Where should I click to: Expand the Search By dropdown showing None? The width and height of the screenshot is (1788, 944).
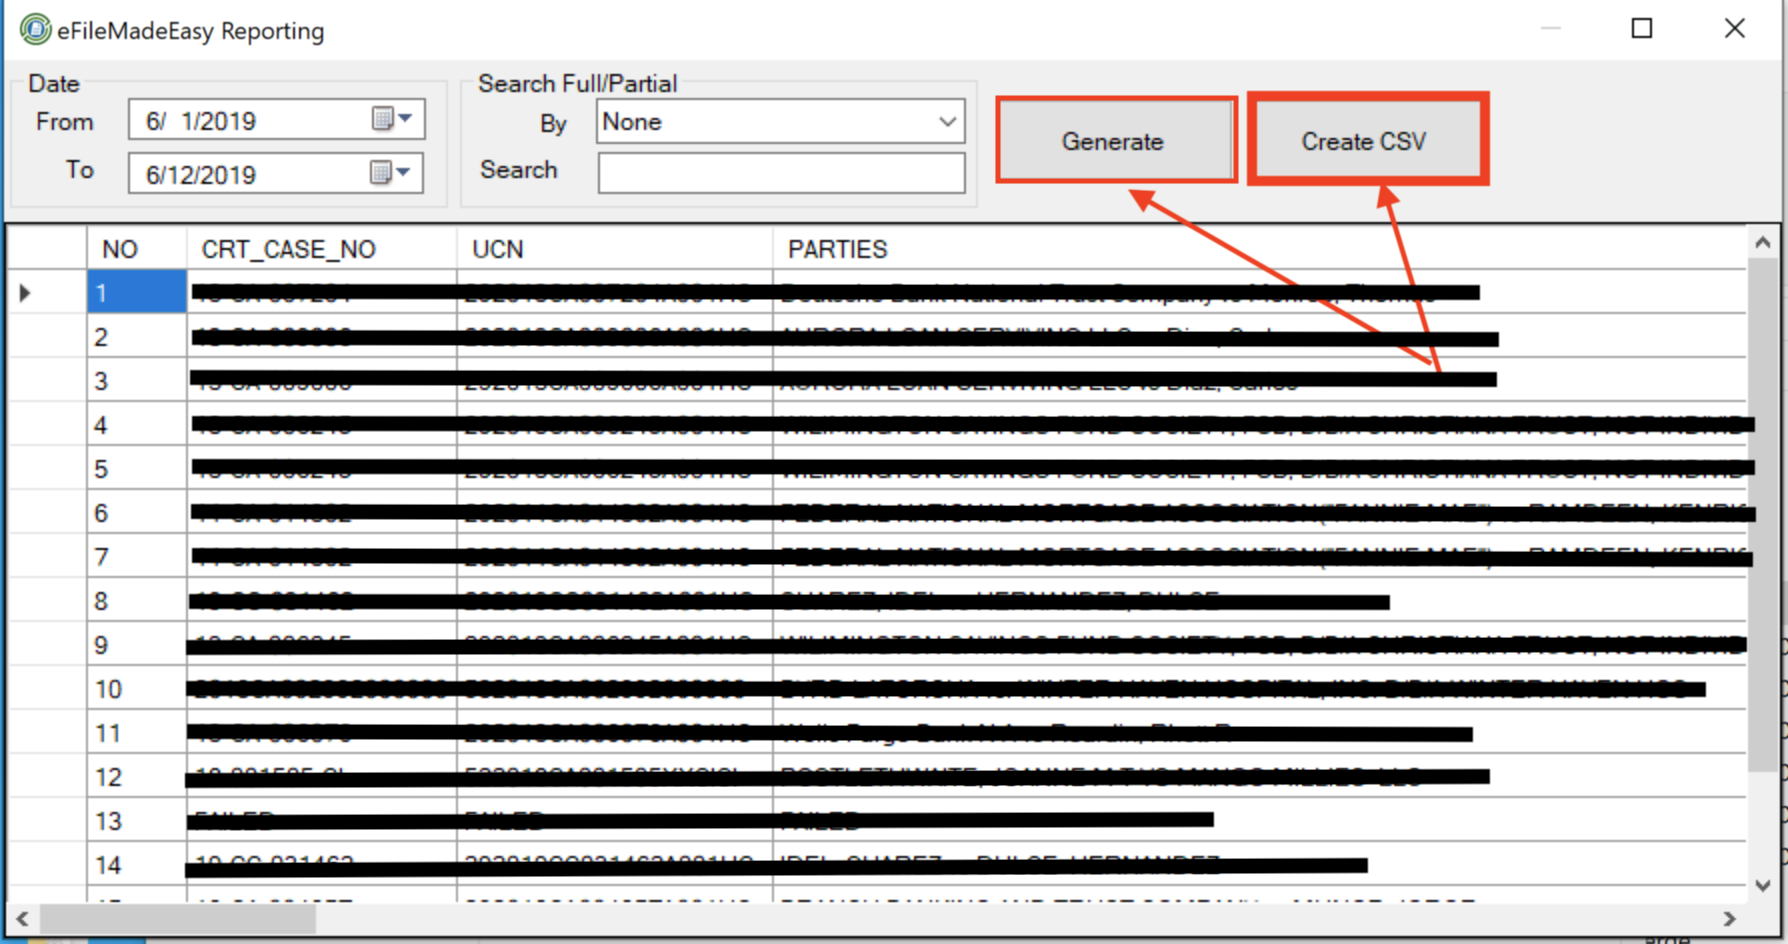pyautogui.click(x=947, y=121)
